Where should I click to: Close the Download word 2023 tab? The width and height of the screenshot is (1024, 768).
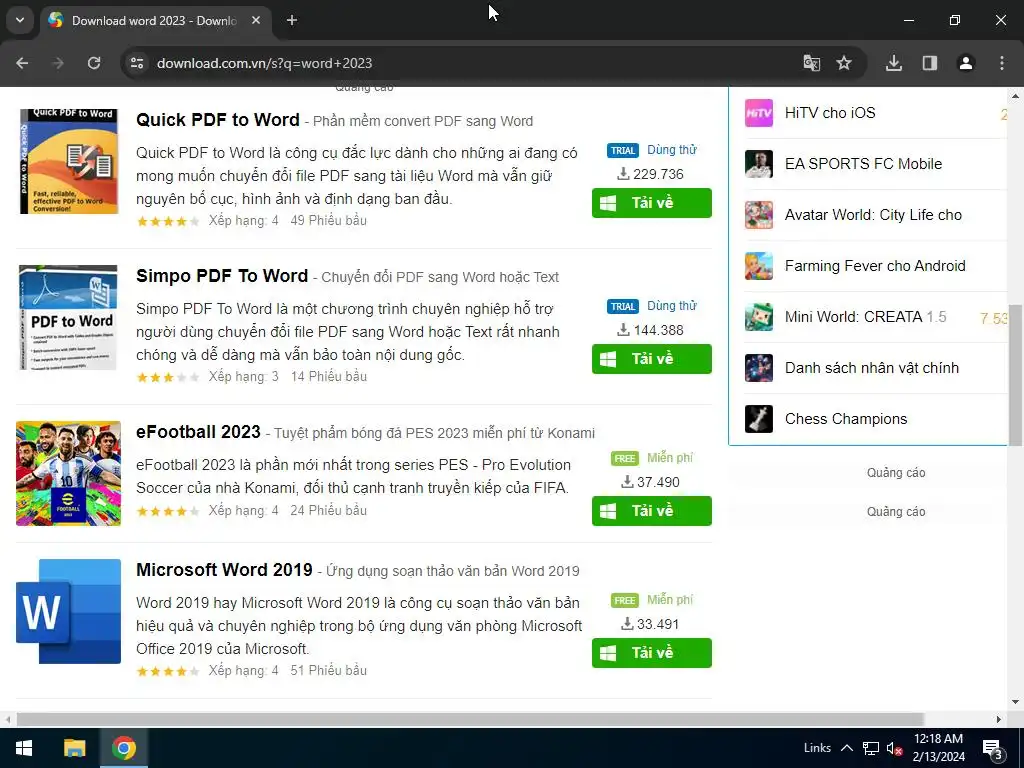coord(256,20)
